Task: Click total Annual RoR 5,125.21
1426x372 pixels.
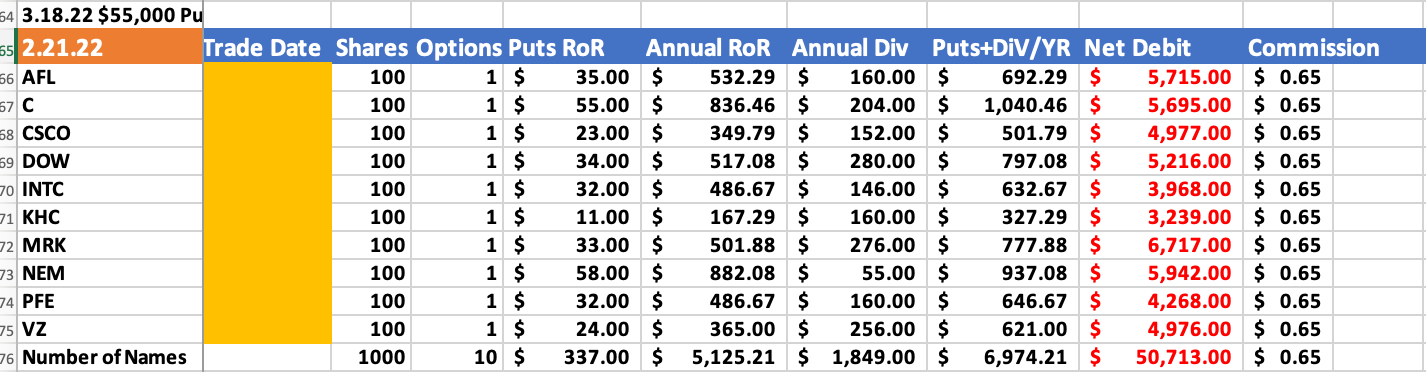Action: pos(713,357)
